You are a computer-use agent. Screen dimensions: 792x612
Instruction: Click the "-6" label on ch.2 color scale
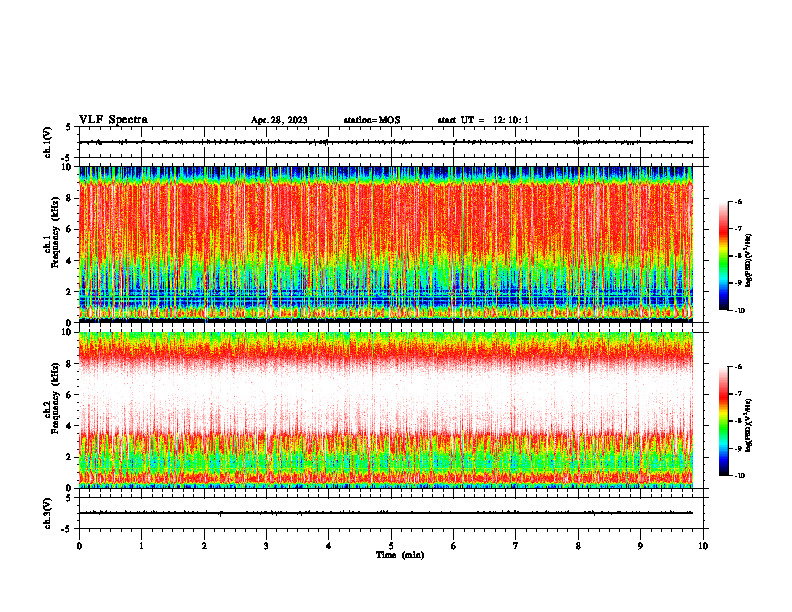[738, 367]
